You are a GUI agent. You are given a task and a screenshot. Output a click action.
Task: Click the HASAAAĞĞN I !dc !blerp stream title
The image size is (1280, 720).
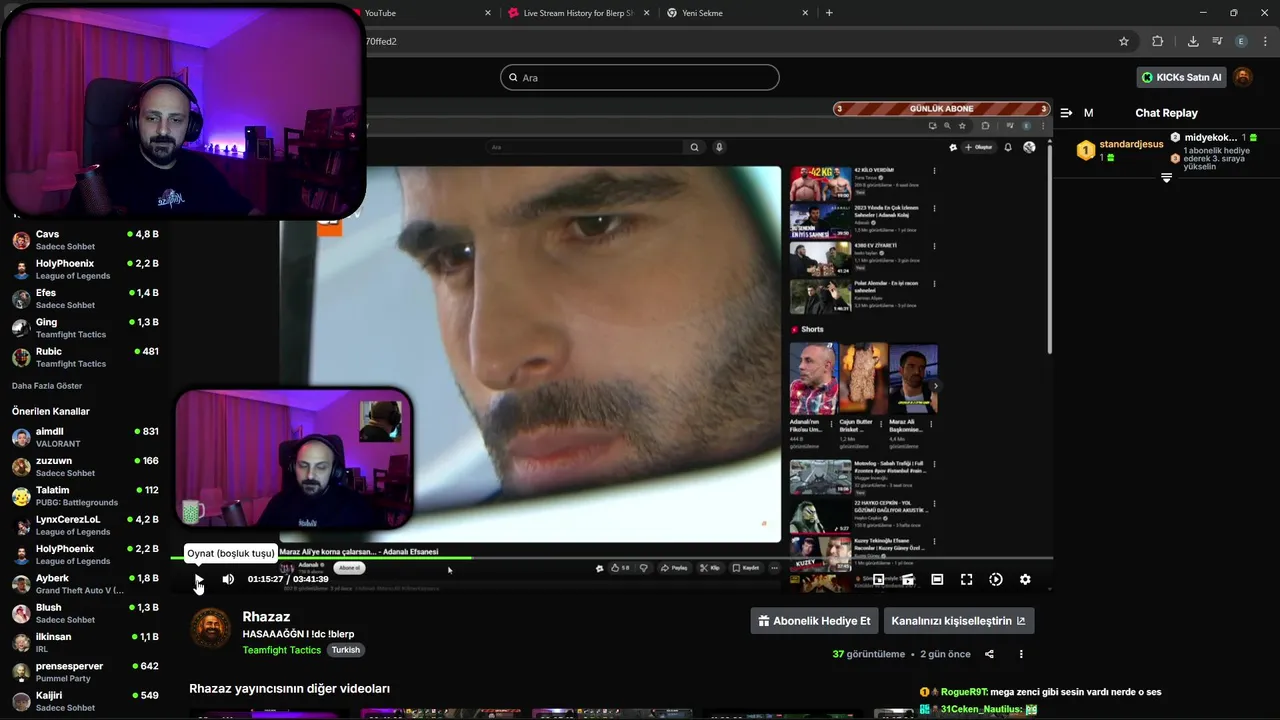click(298, 634)
